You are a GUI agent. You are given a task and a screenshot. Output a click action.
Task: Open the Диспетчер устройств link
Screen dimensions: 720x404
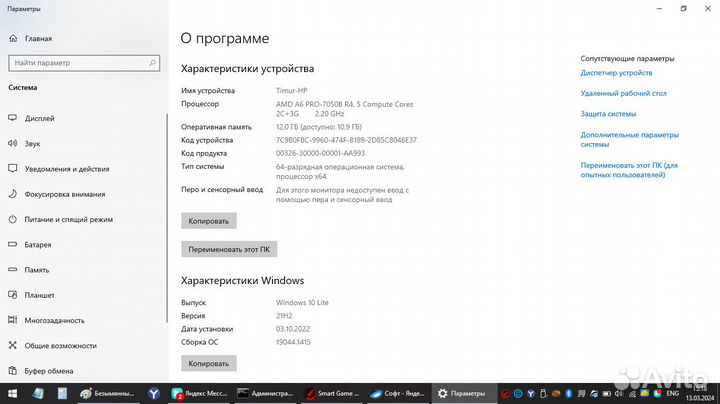coord(616,73)
